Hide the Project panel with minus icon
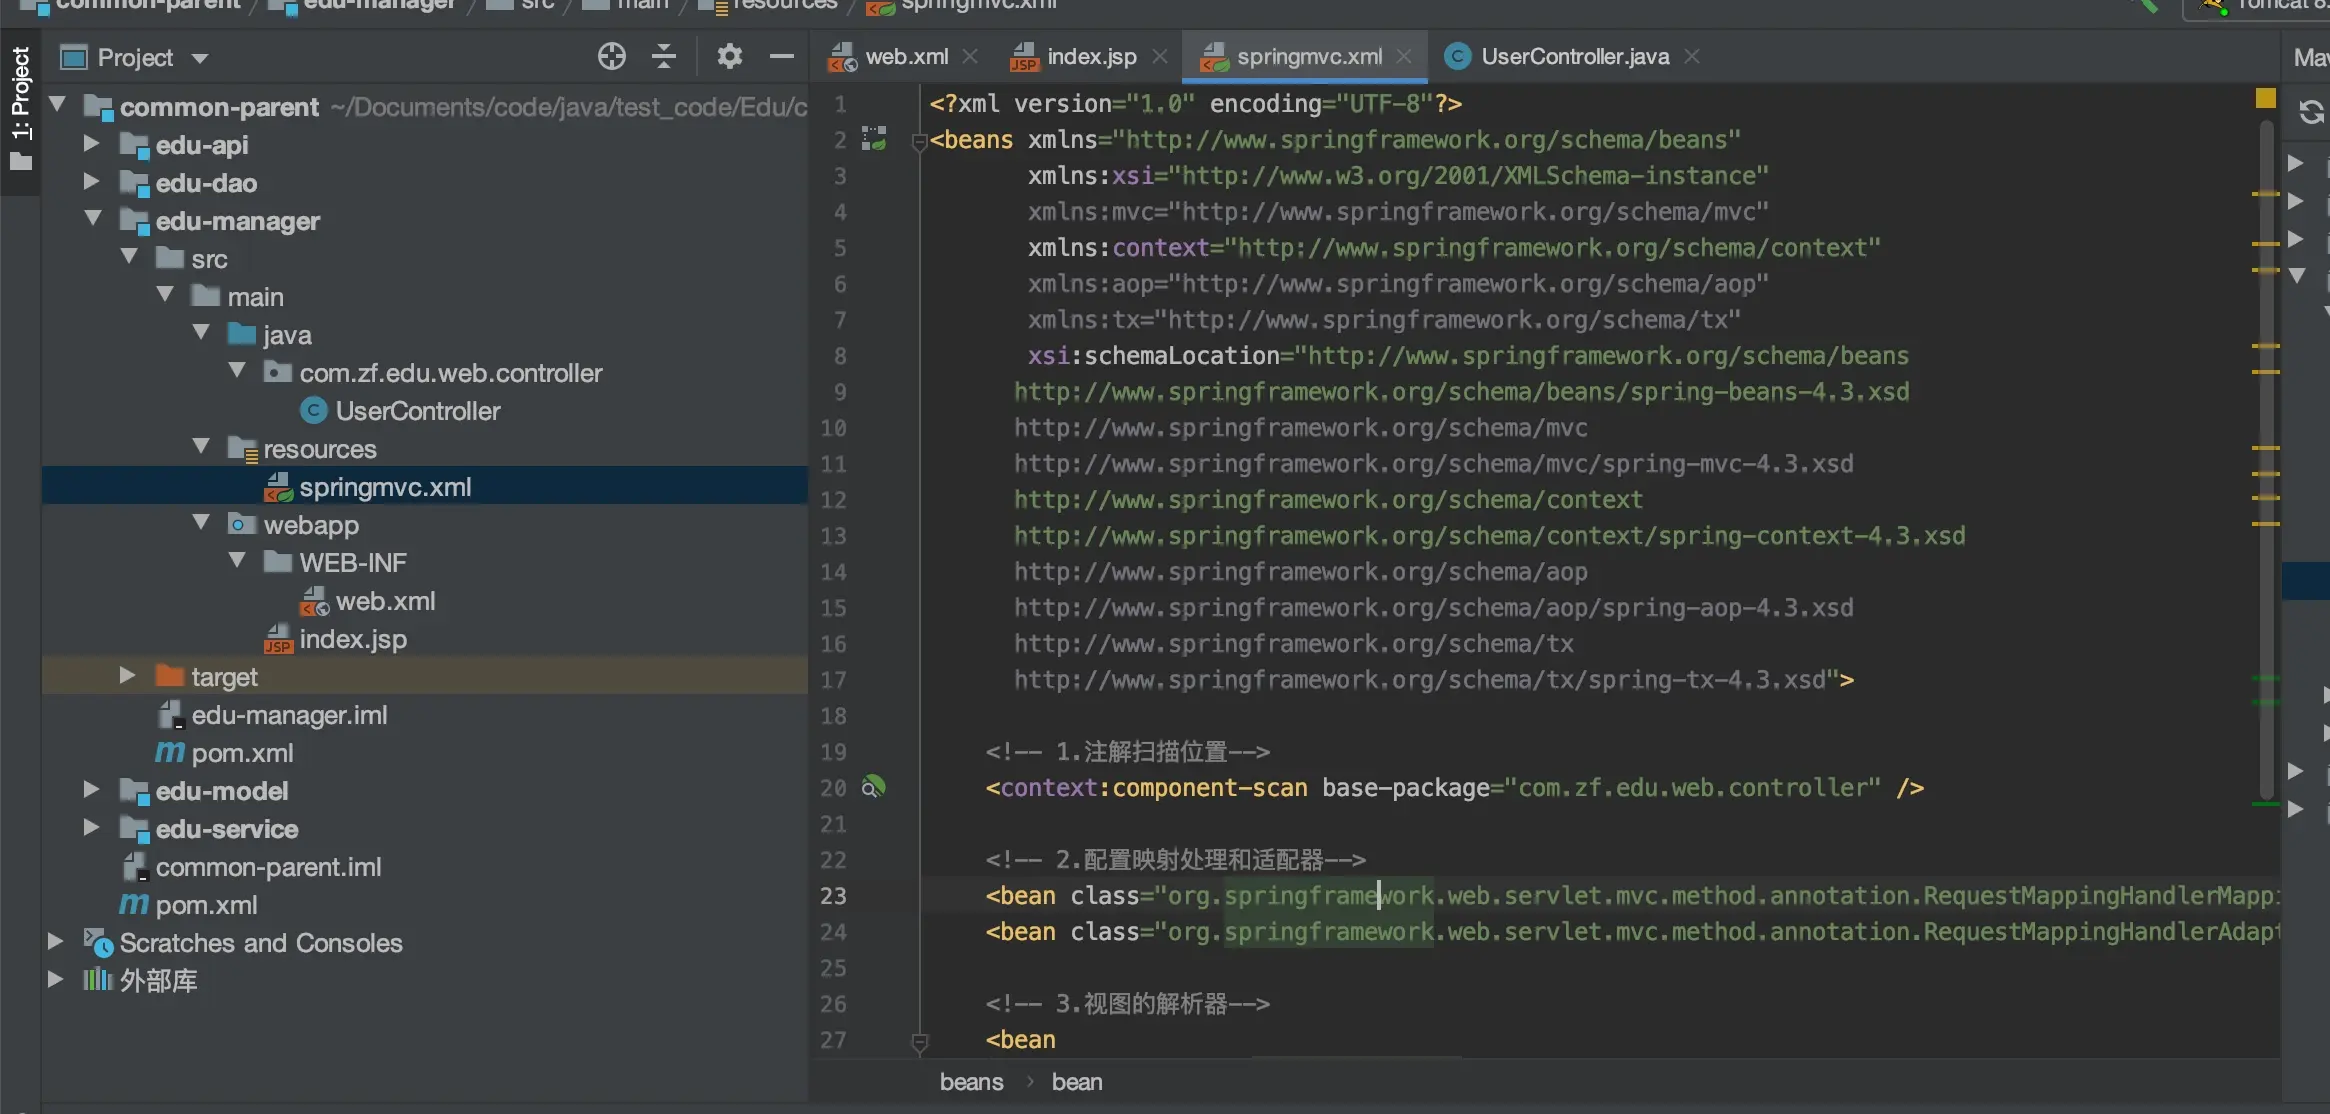This screenshot has width=2330, height=1114. pos(782,57)
